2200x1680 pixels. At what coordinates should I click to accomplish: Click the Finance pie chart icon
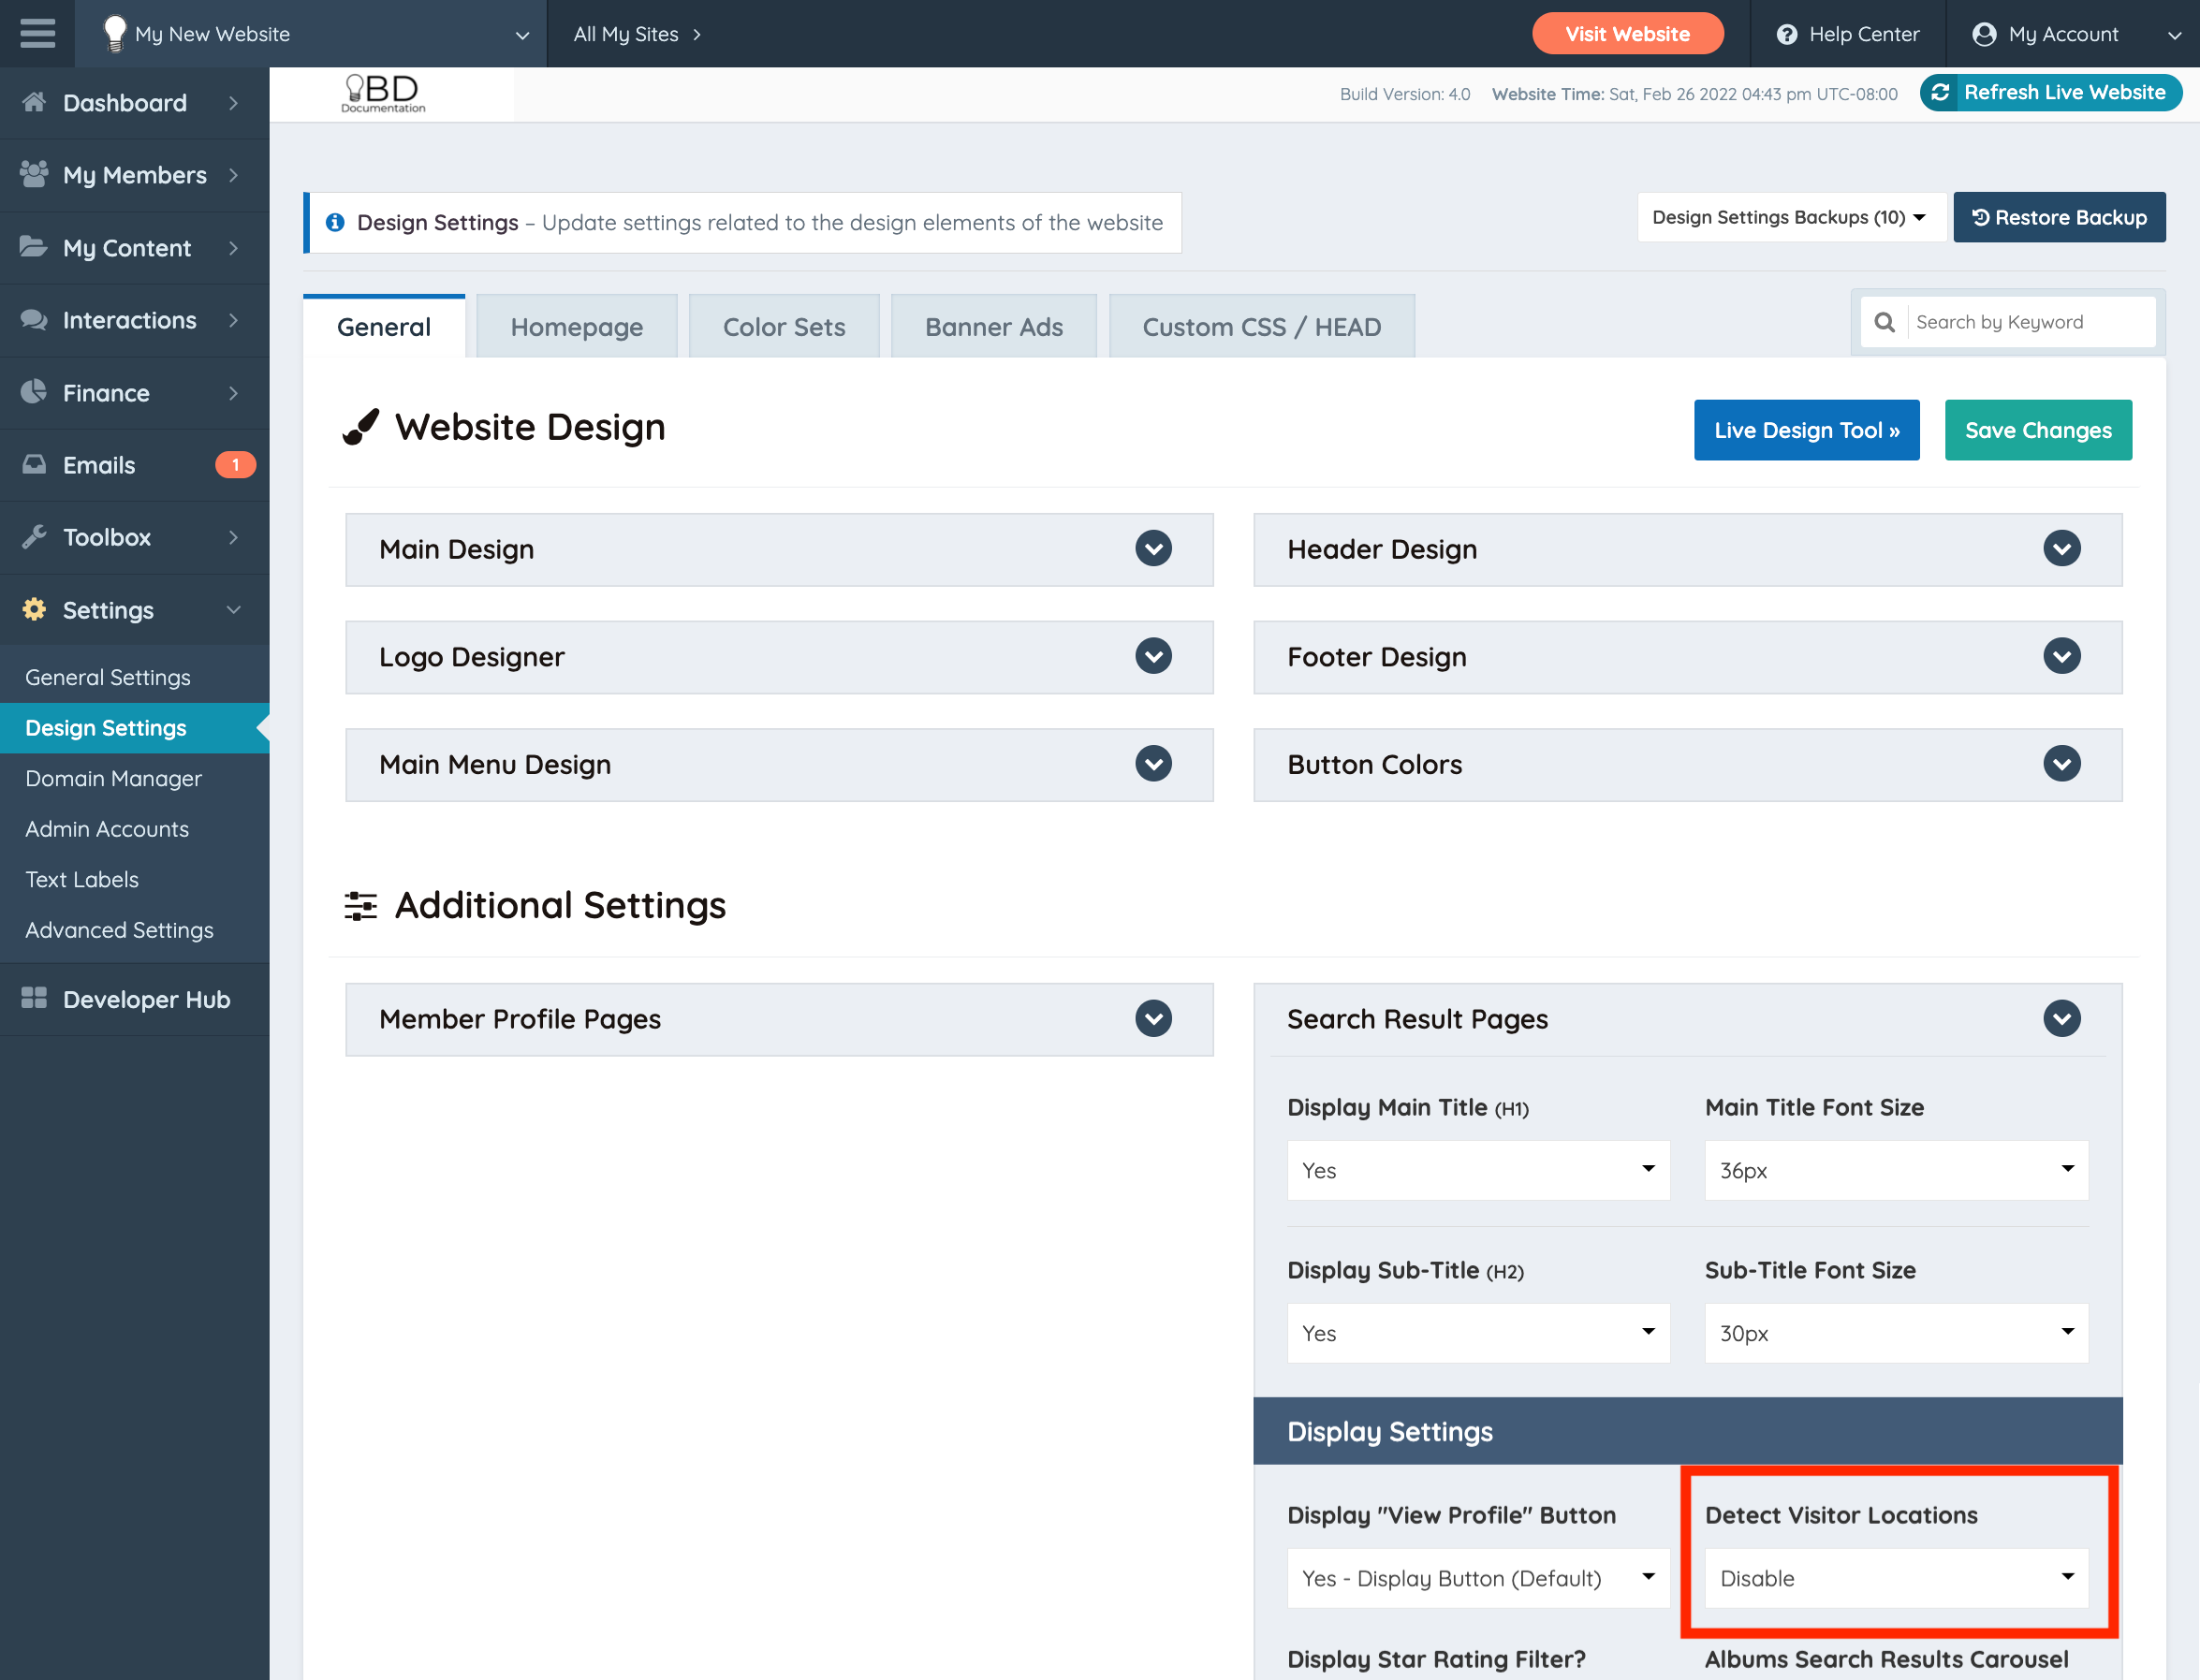point(34,392)
